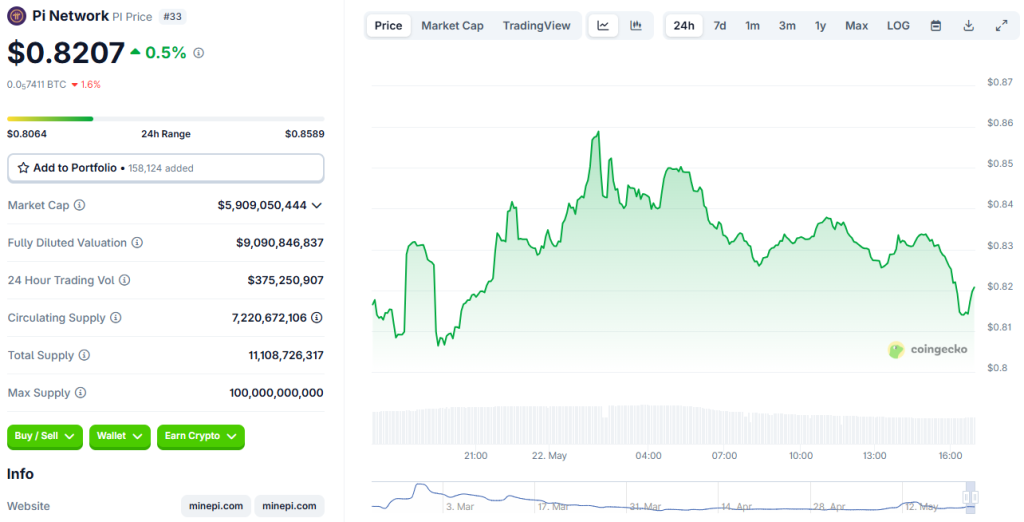Click the $0.8589 range high value
This screenshot has width=1024, height=522.
coord(304,134)
